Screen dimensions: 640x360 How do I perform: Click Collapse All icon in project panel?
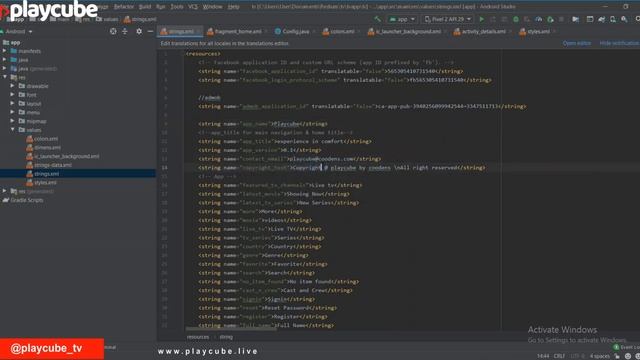tap(125, 31)
